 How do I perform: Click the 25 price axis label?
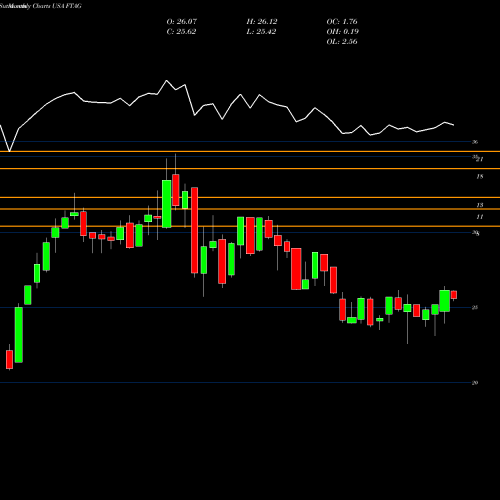475,307
